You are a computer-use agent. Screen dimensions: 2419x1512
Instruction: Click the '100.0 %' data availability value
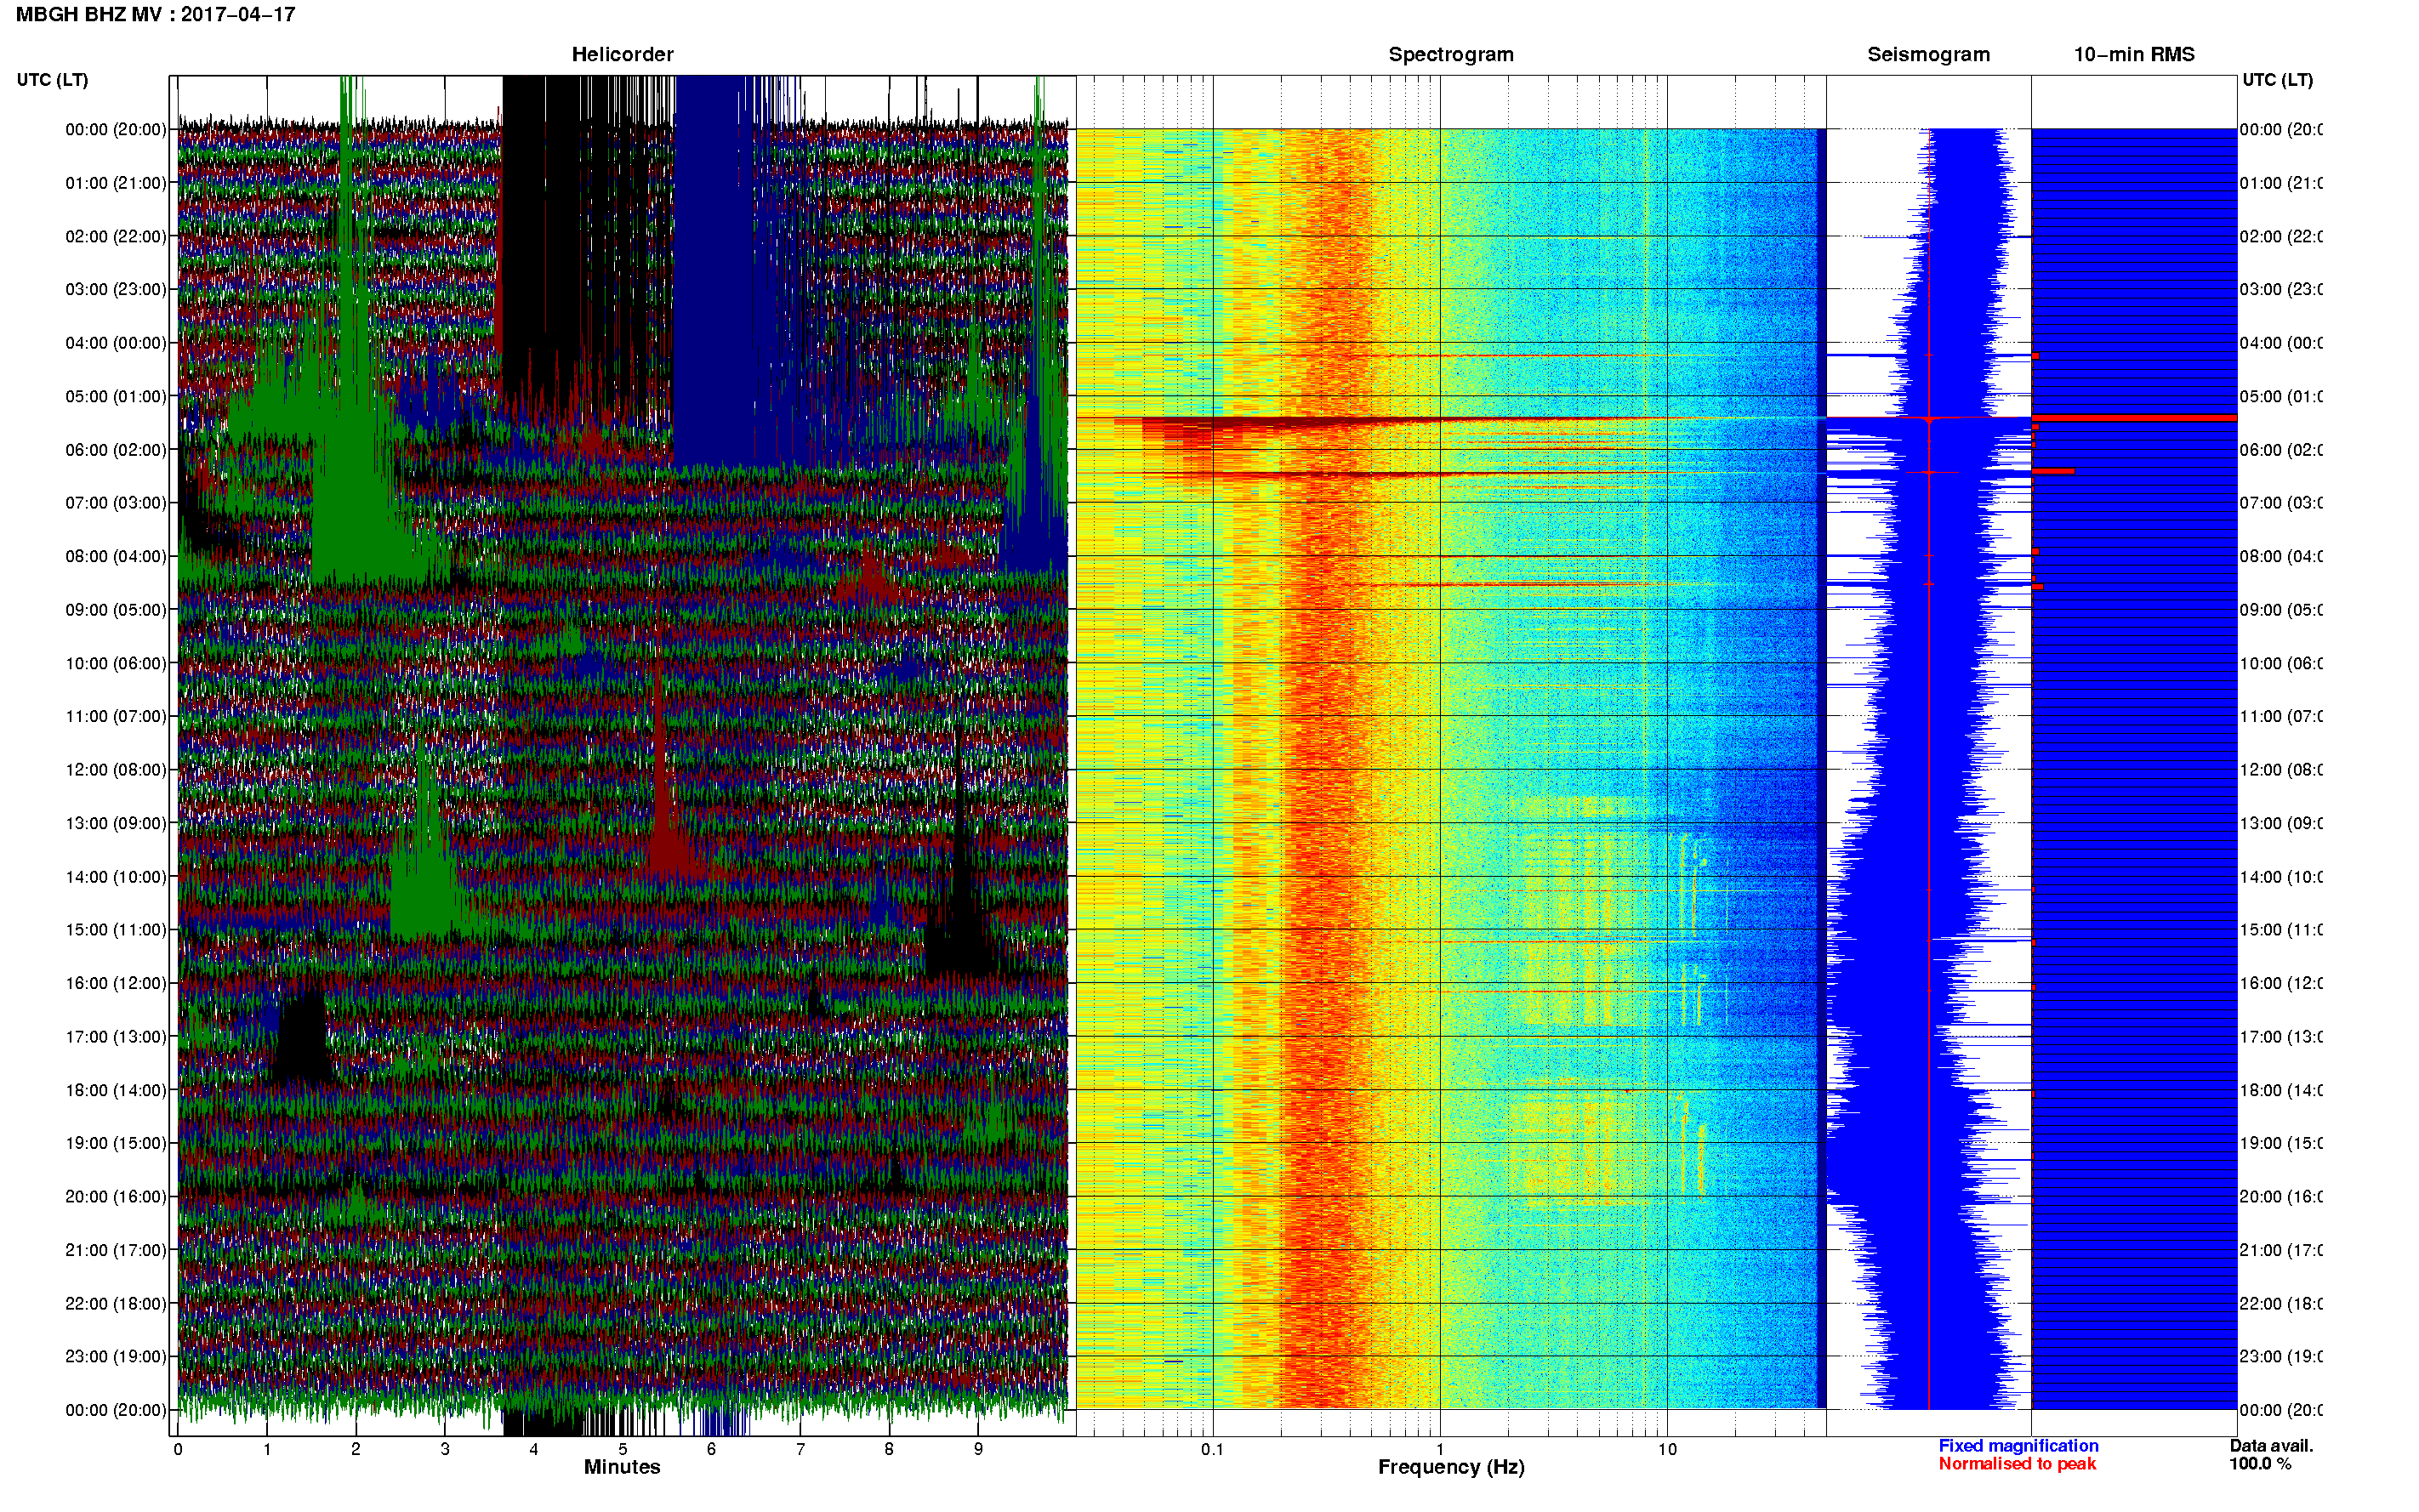click(x=2260, y=1464)
